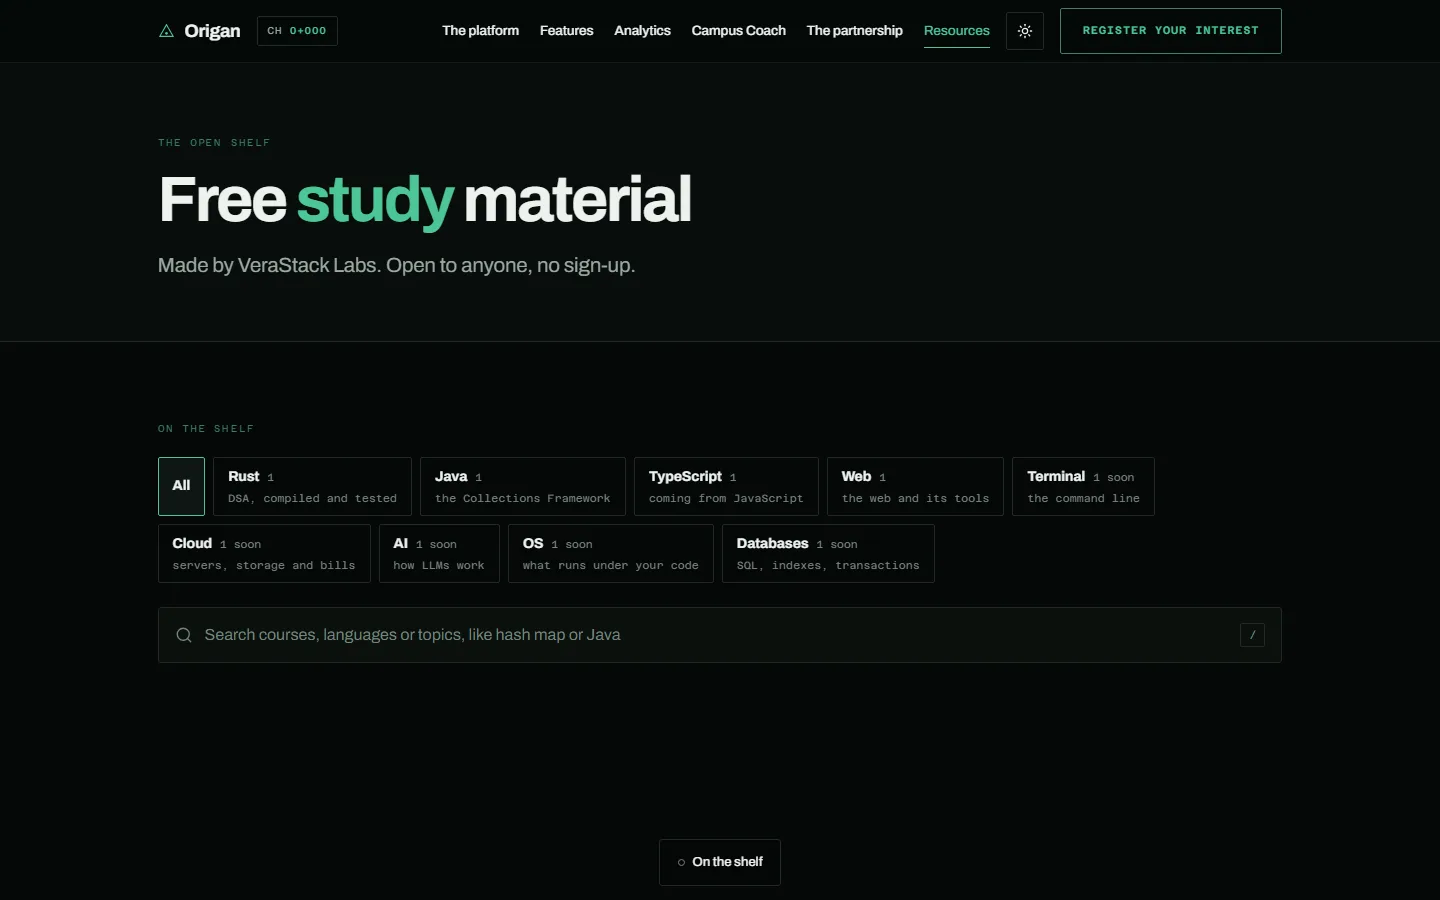Viewport: 1440px width, 900px height.
Task: Open The partnership nav link
Action: click(x=855, y=31)
